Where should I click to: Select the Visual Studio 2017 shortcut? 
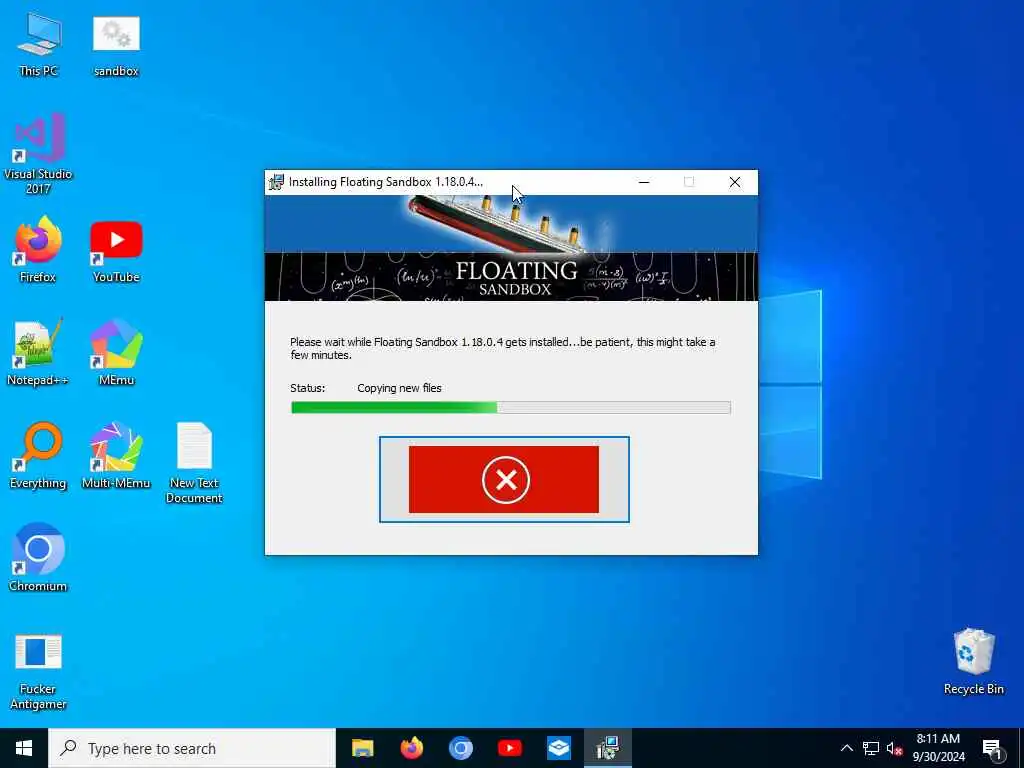(38, 154)
